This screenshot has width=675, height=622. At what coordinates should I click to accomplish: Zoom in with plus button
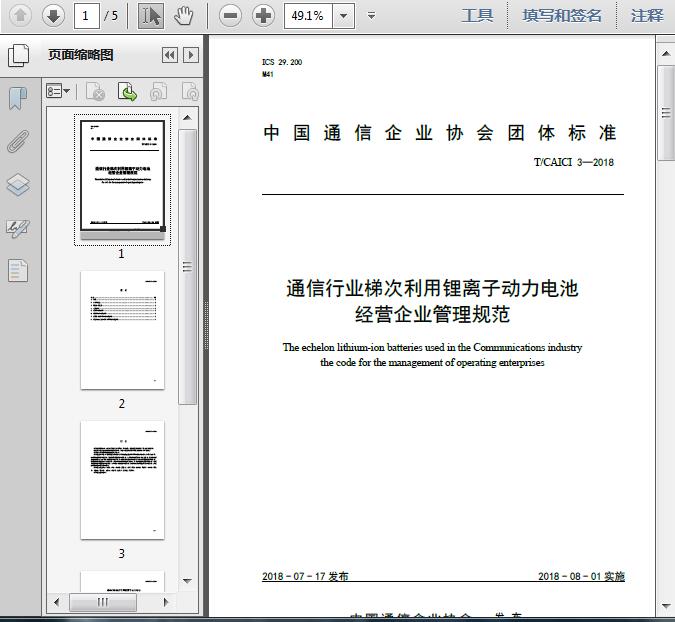(263, 16)
